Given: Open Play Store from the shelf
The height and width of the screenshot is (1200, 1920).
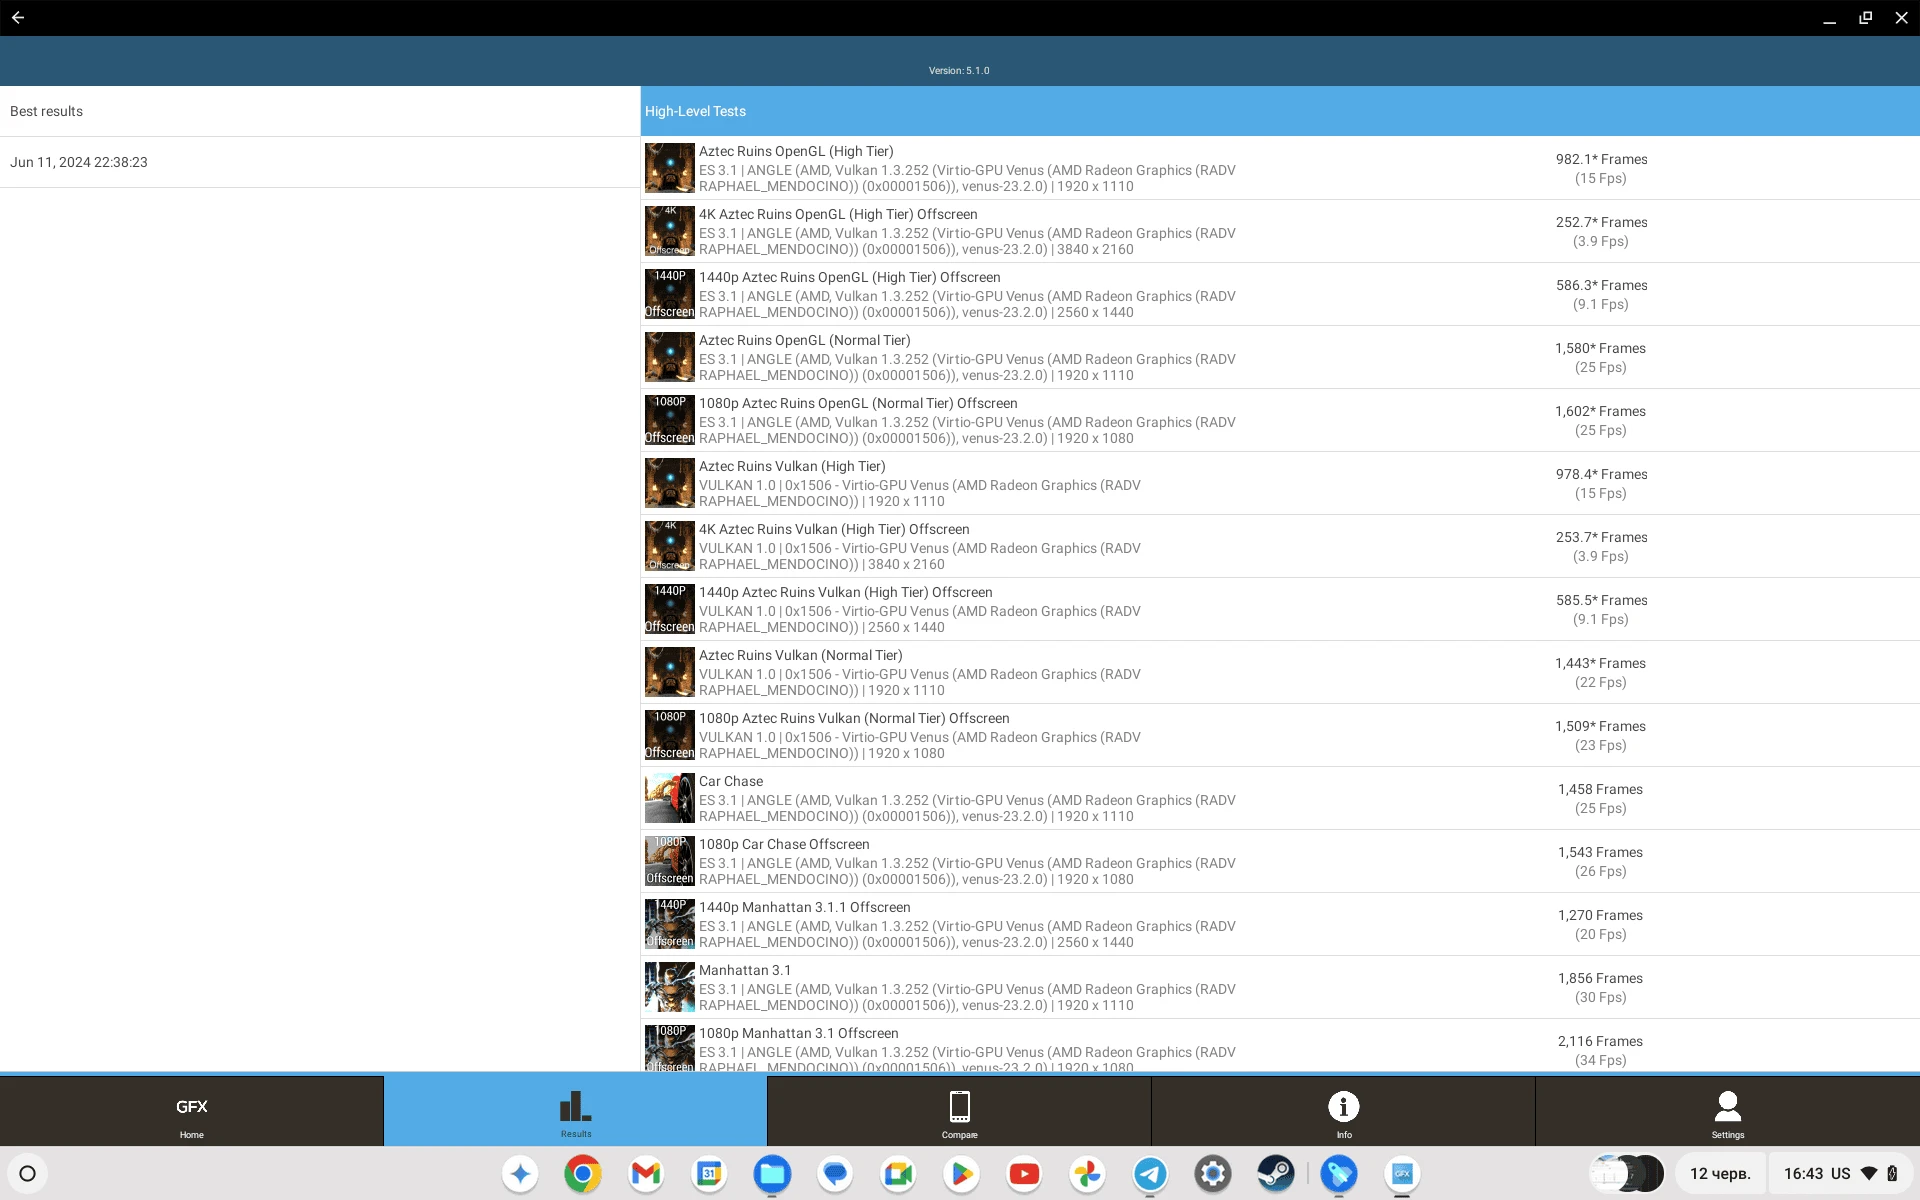Looking at the screenshot, I should point(961,1174).
